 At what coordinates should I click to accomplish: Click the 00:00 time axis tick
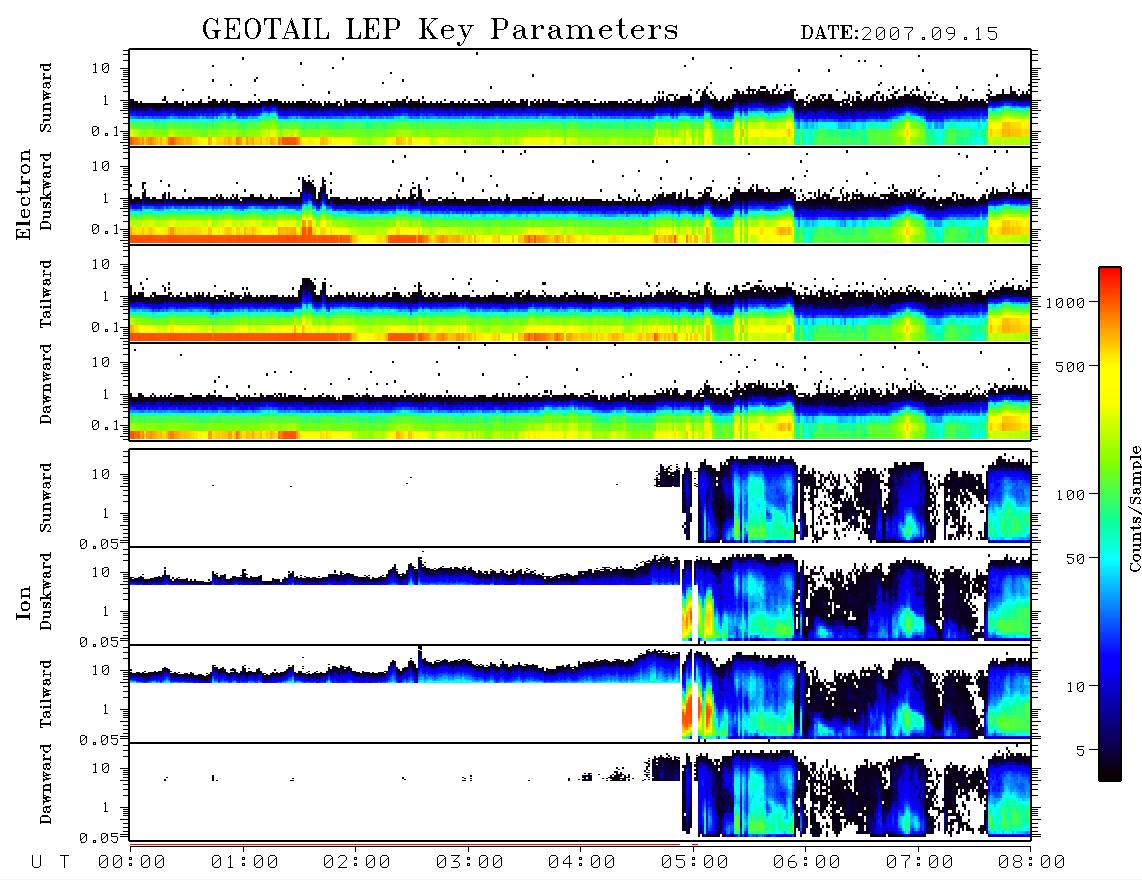coord(132,863)
